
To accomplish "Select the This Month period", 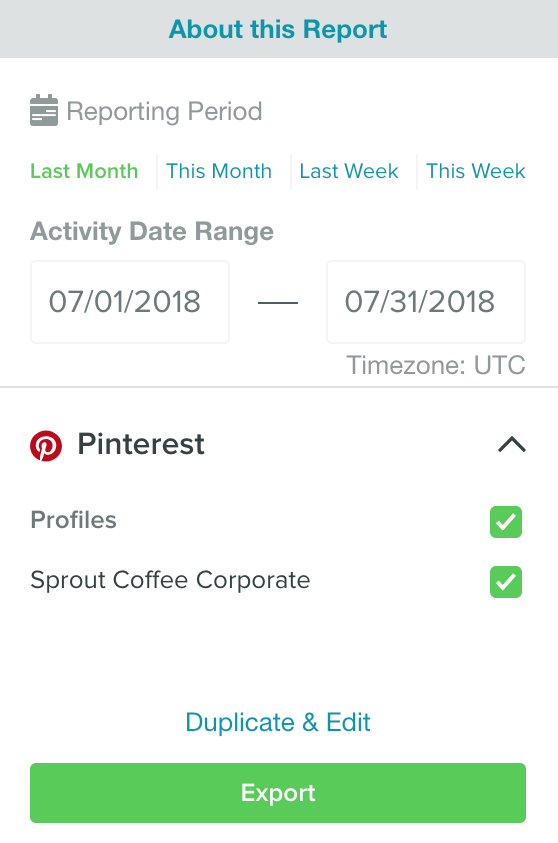I will coord(219,171).
